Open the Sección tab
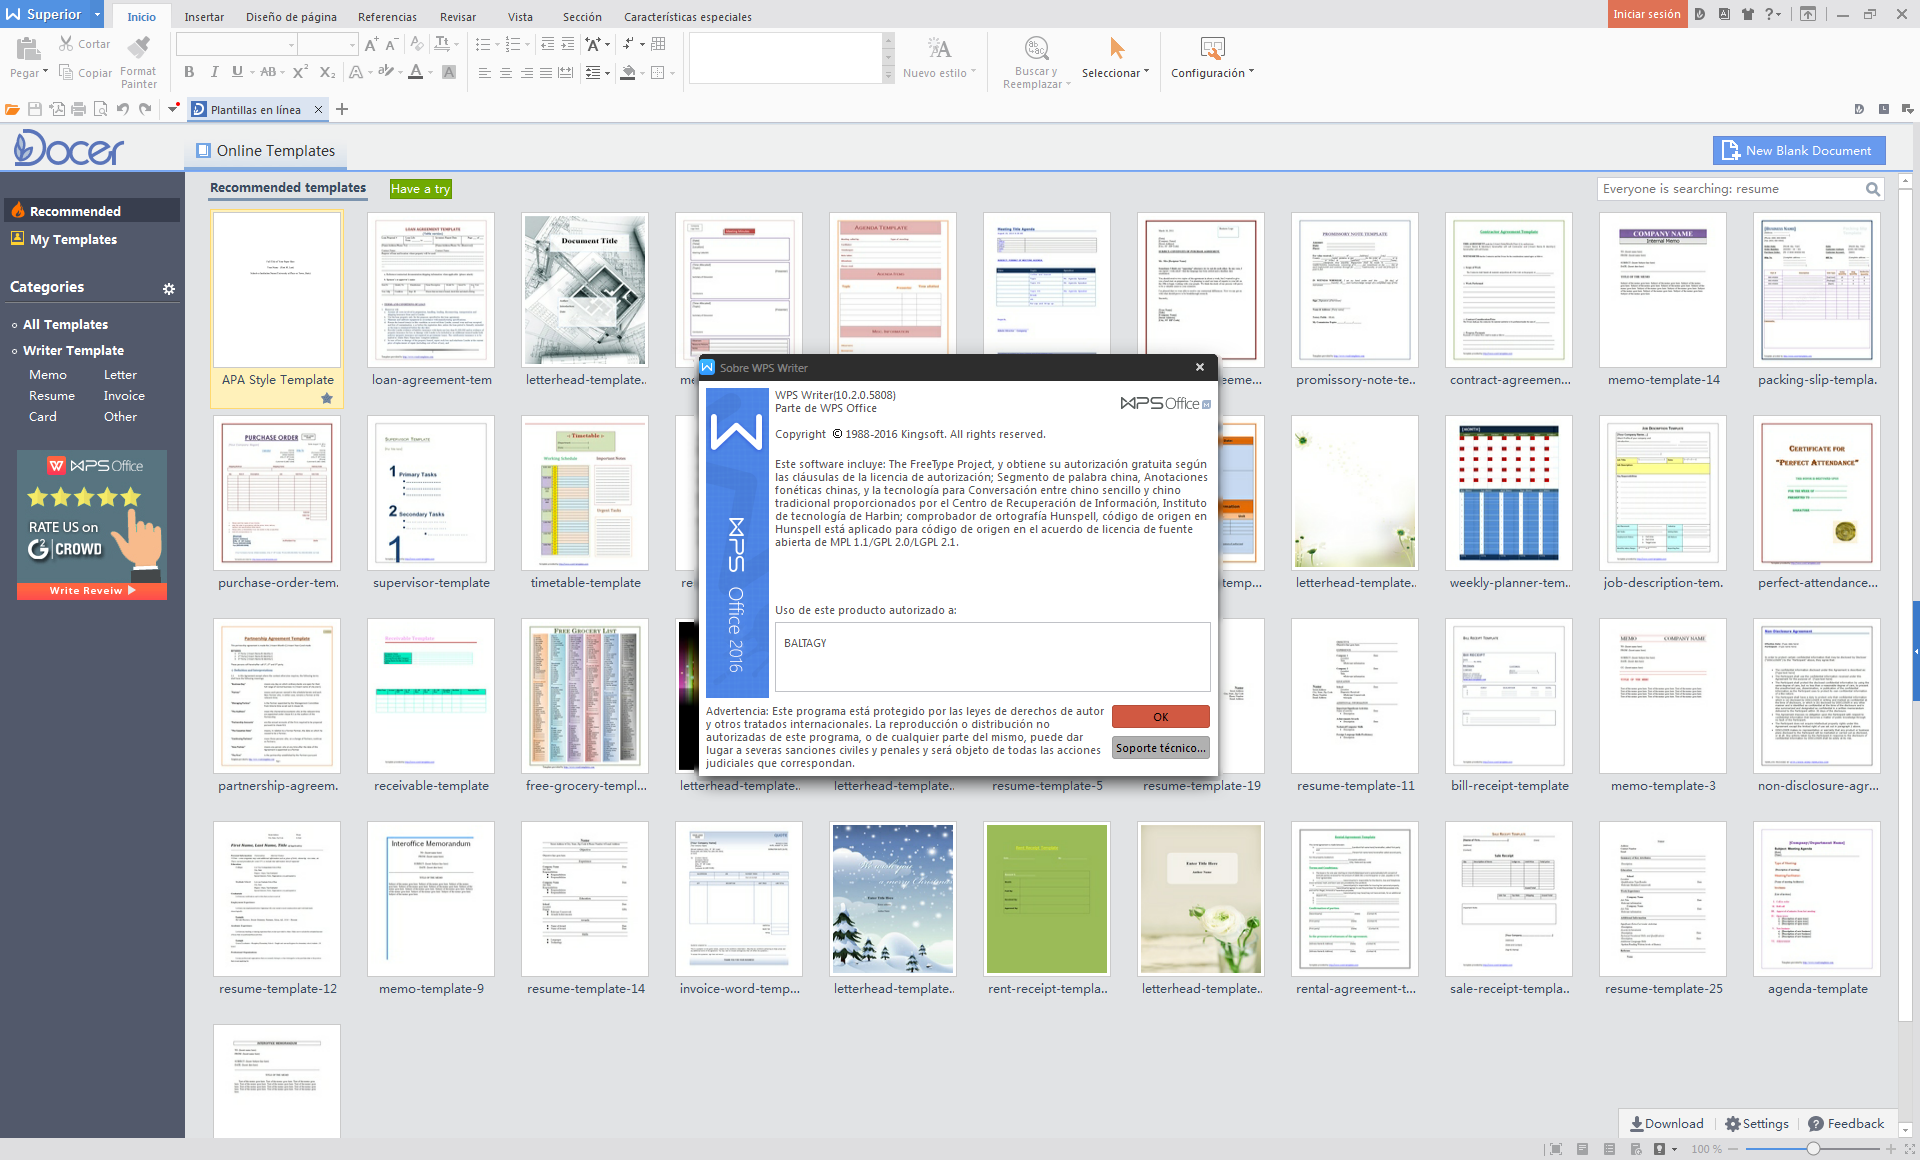Viewport: 1920px width, 1160px height. click(582, 17)
